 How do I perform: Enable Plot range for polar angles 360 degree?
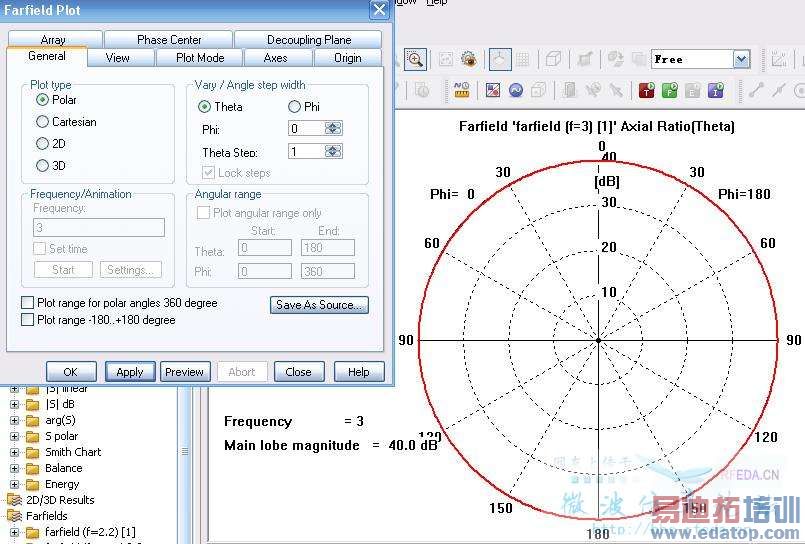tap(28, 303)
